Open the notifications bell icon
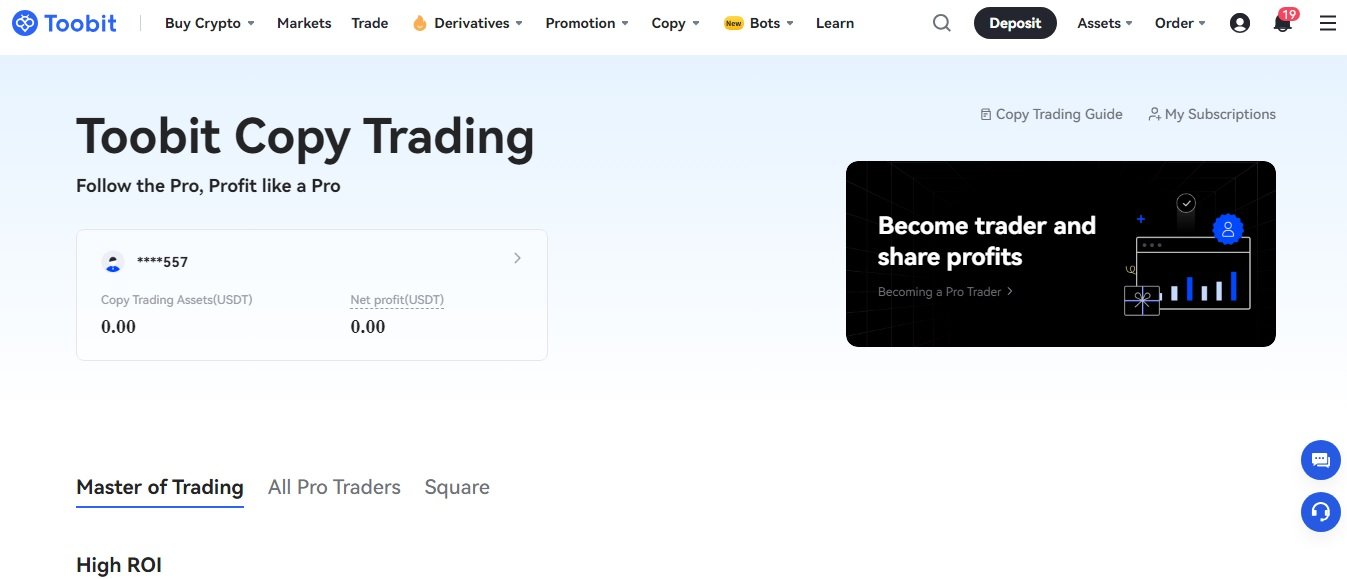Image resolution: width=1347 pixels, height=579 pixels. (x=1282, y=23)
